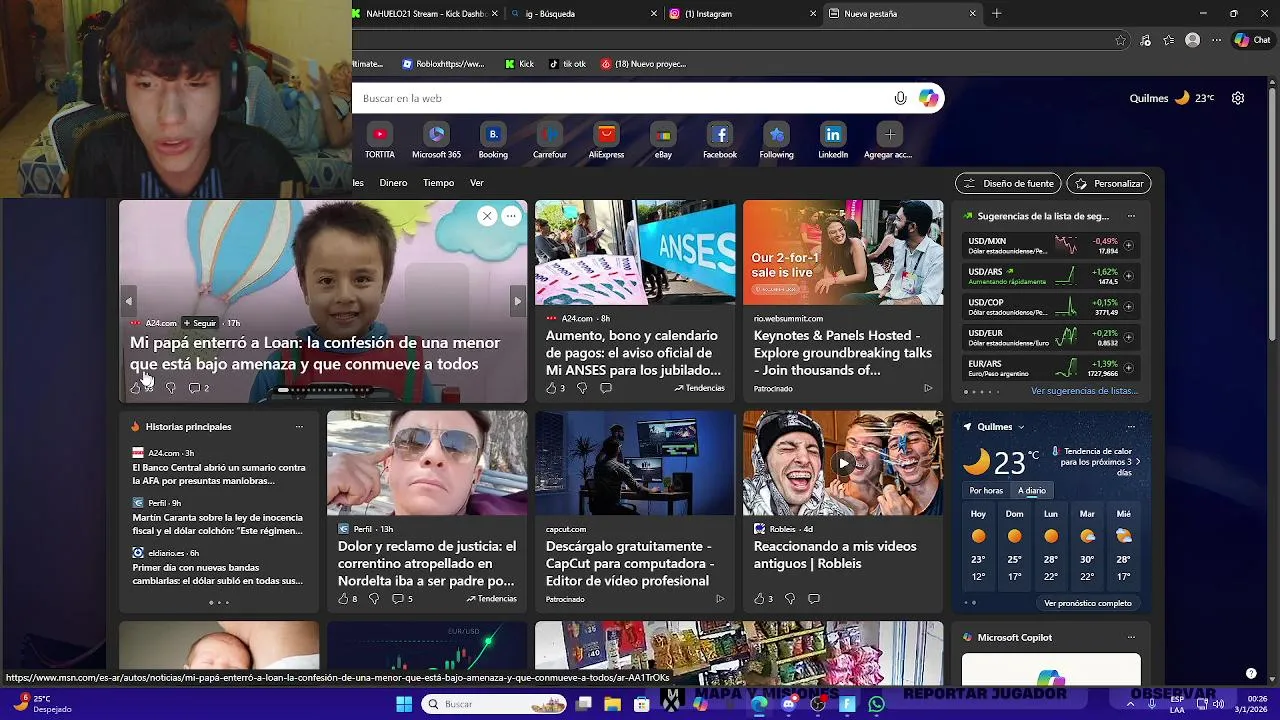
Task: Open browser Settings and more menu
Action: click(1216, 40)
